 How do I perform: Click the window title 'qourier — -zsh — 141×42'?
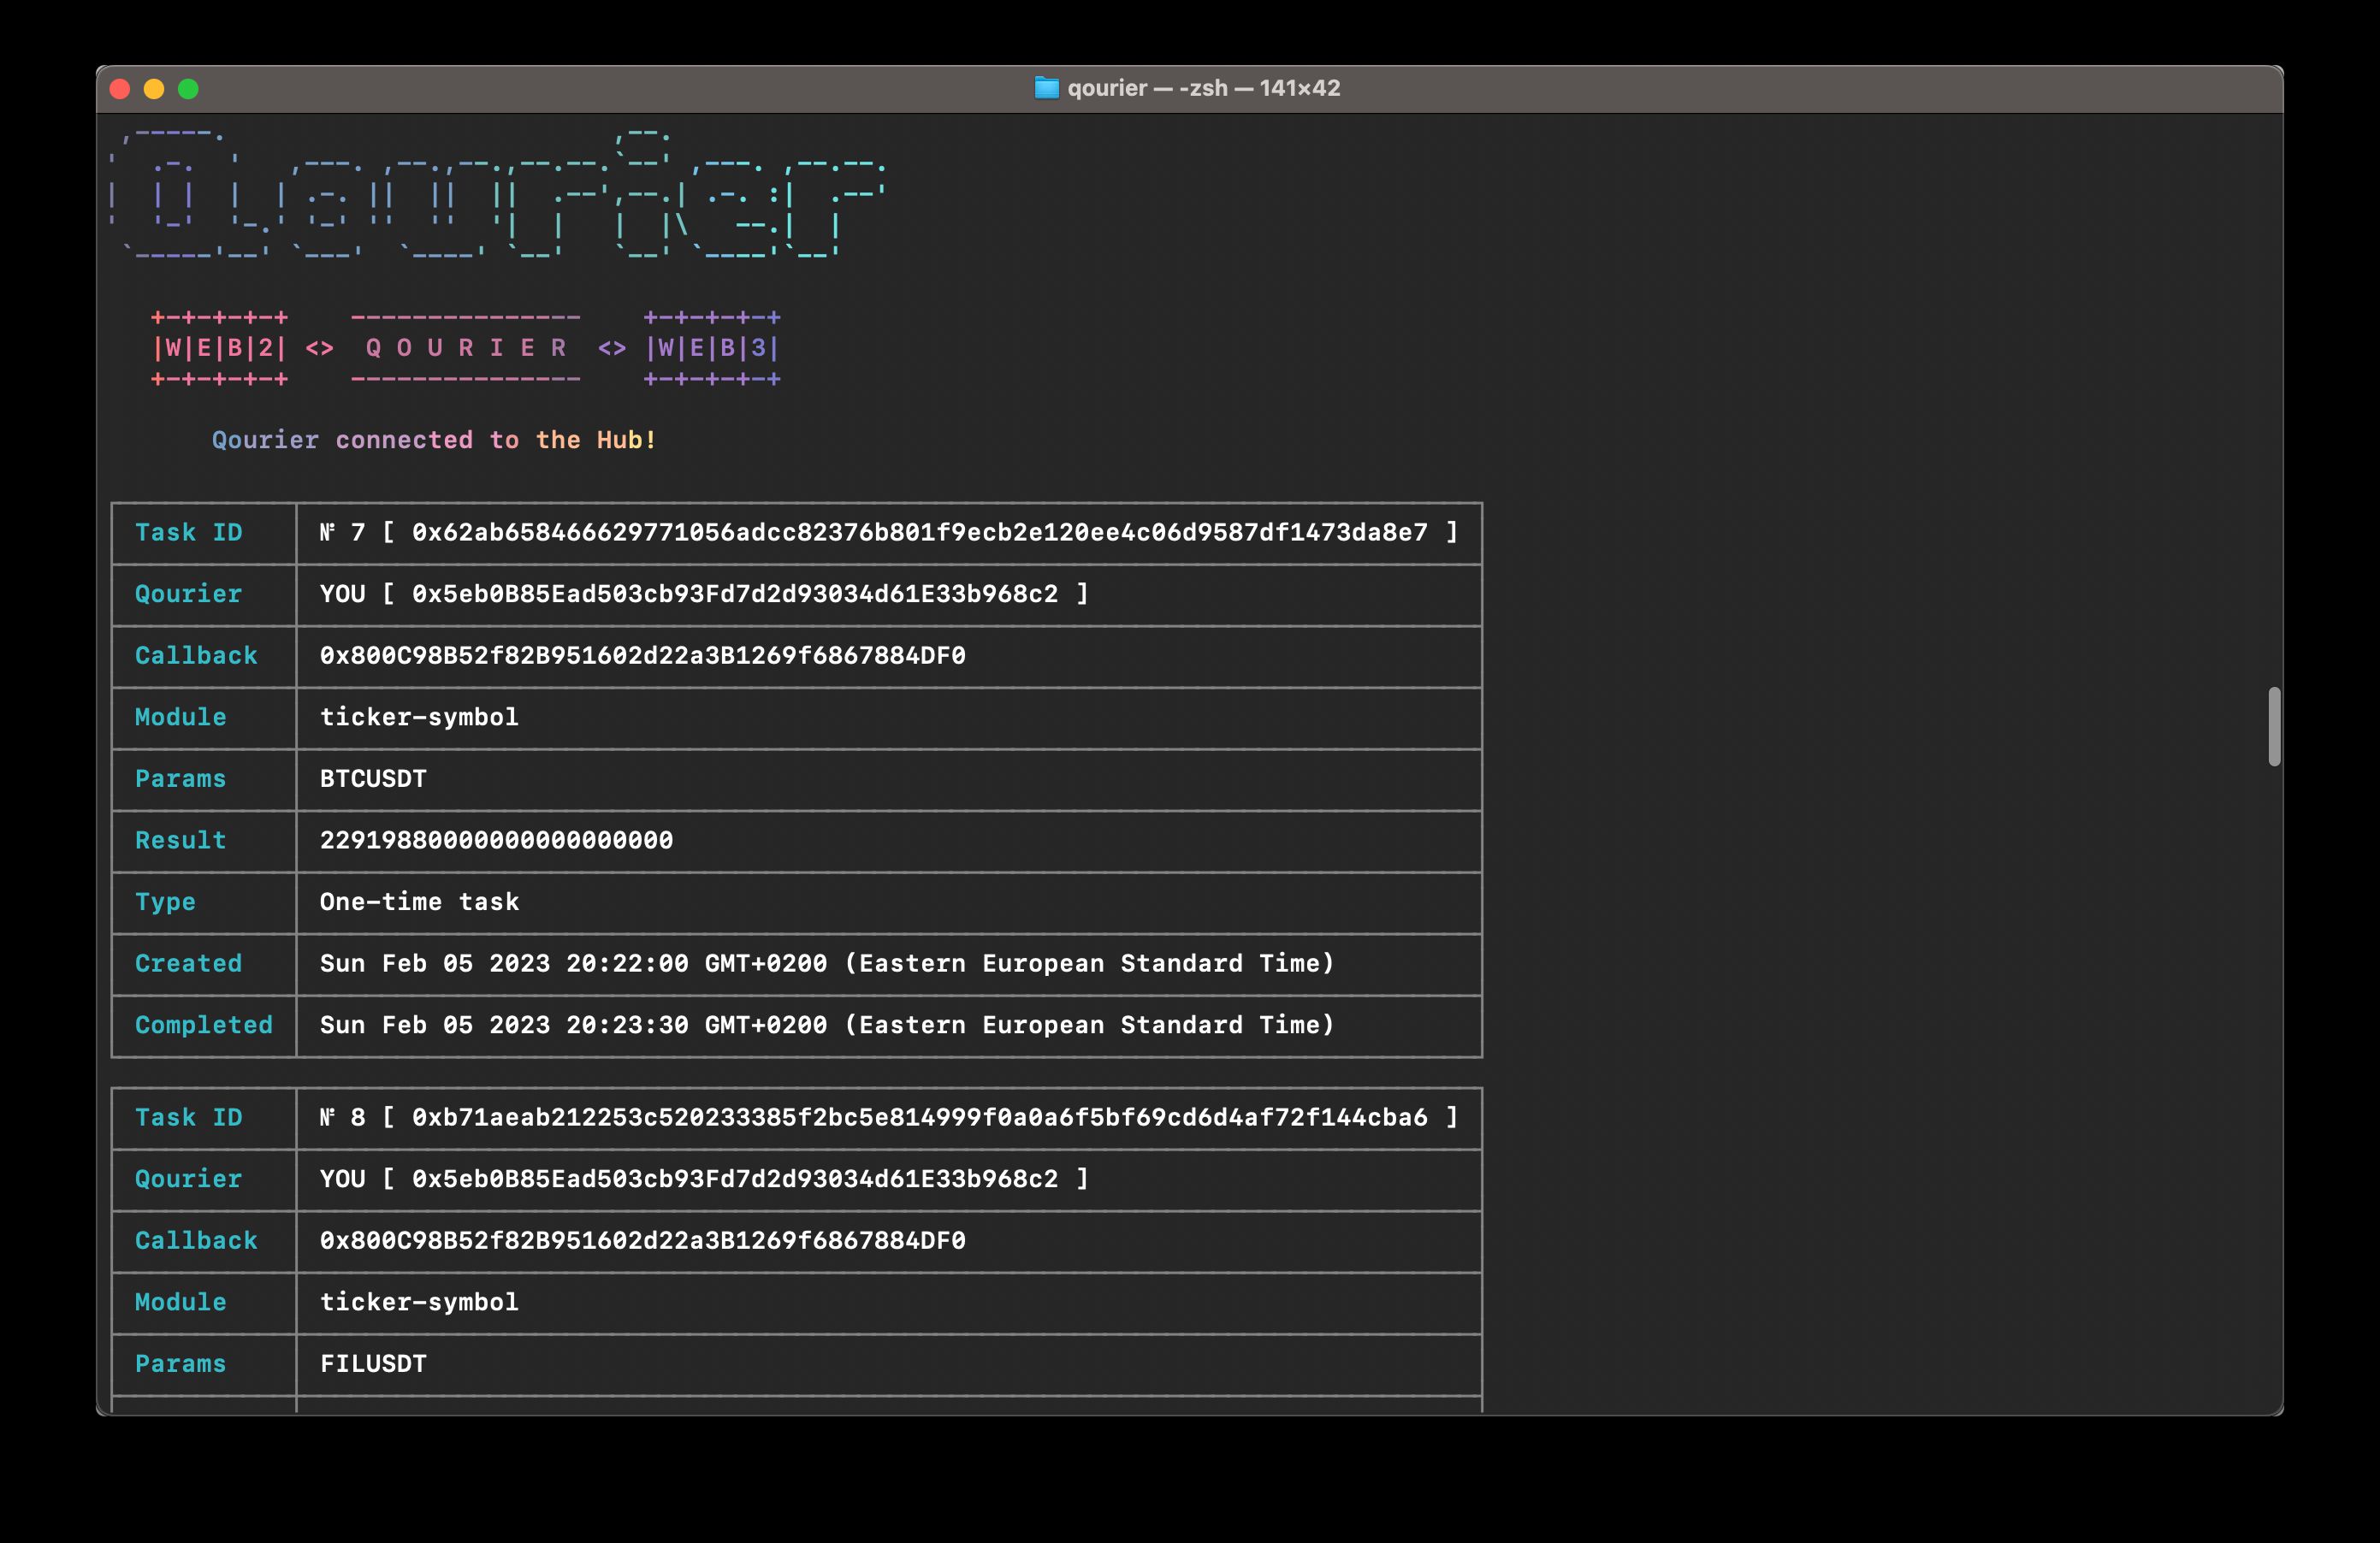[x=1204, y=88]
